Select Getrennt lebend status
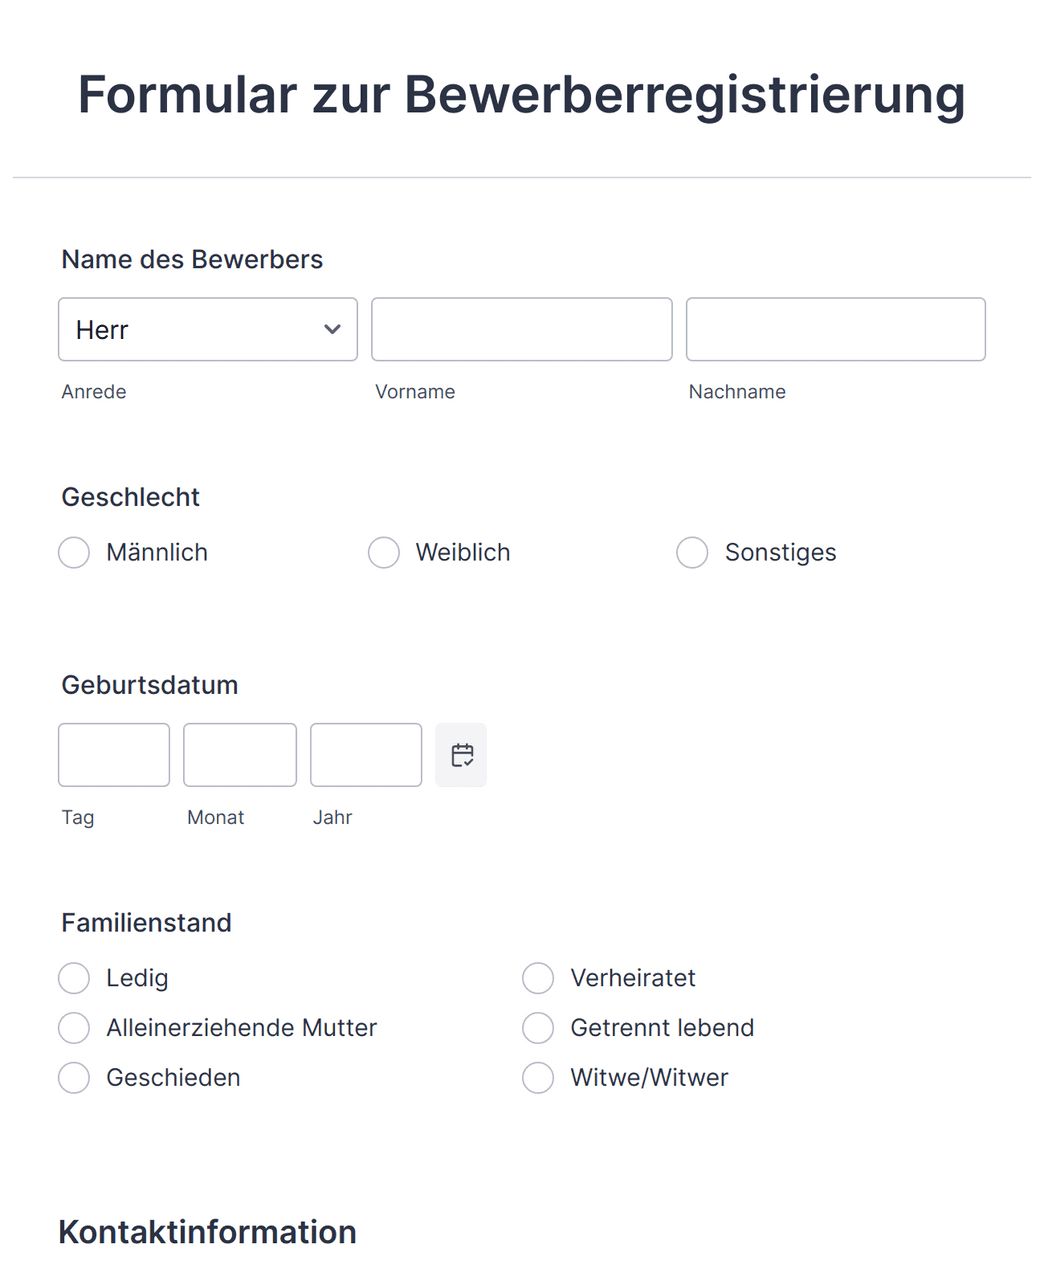Screen dimensions: 1044x1285 click(538, 1028)
